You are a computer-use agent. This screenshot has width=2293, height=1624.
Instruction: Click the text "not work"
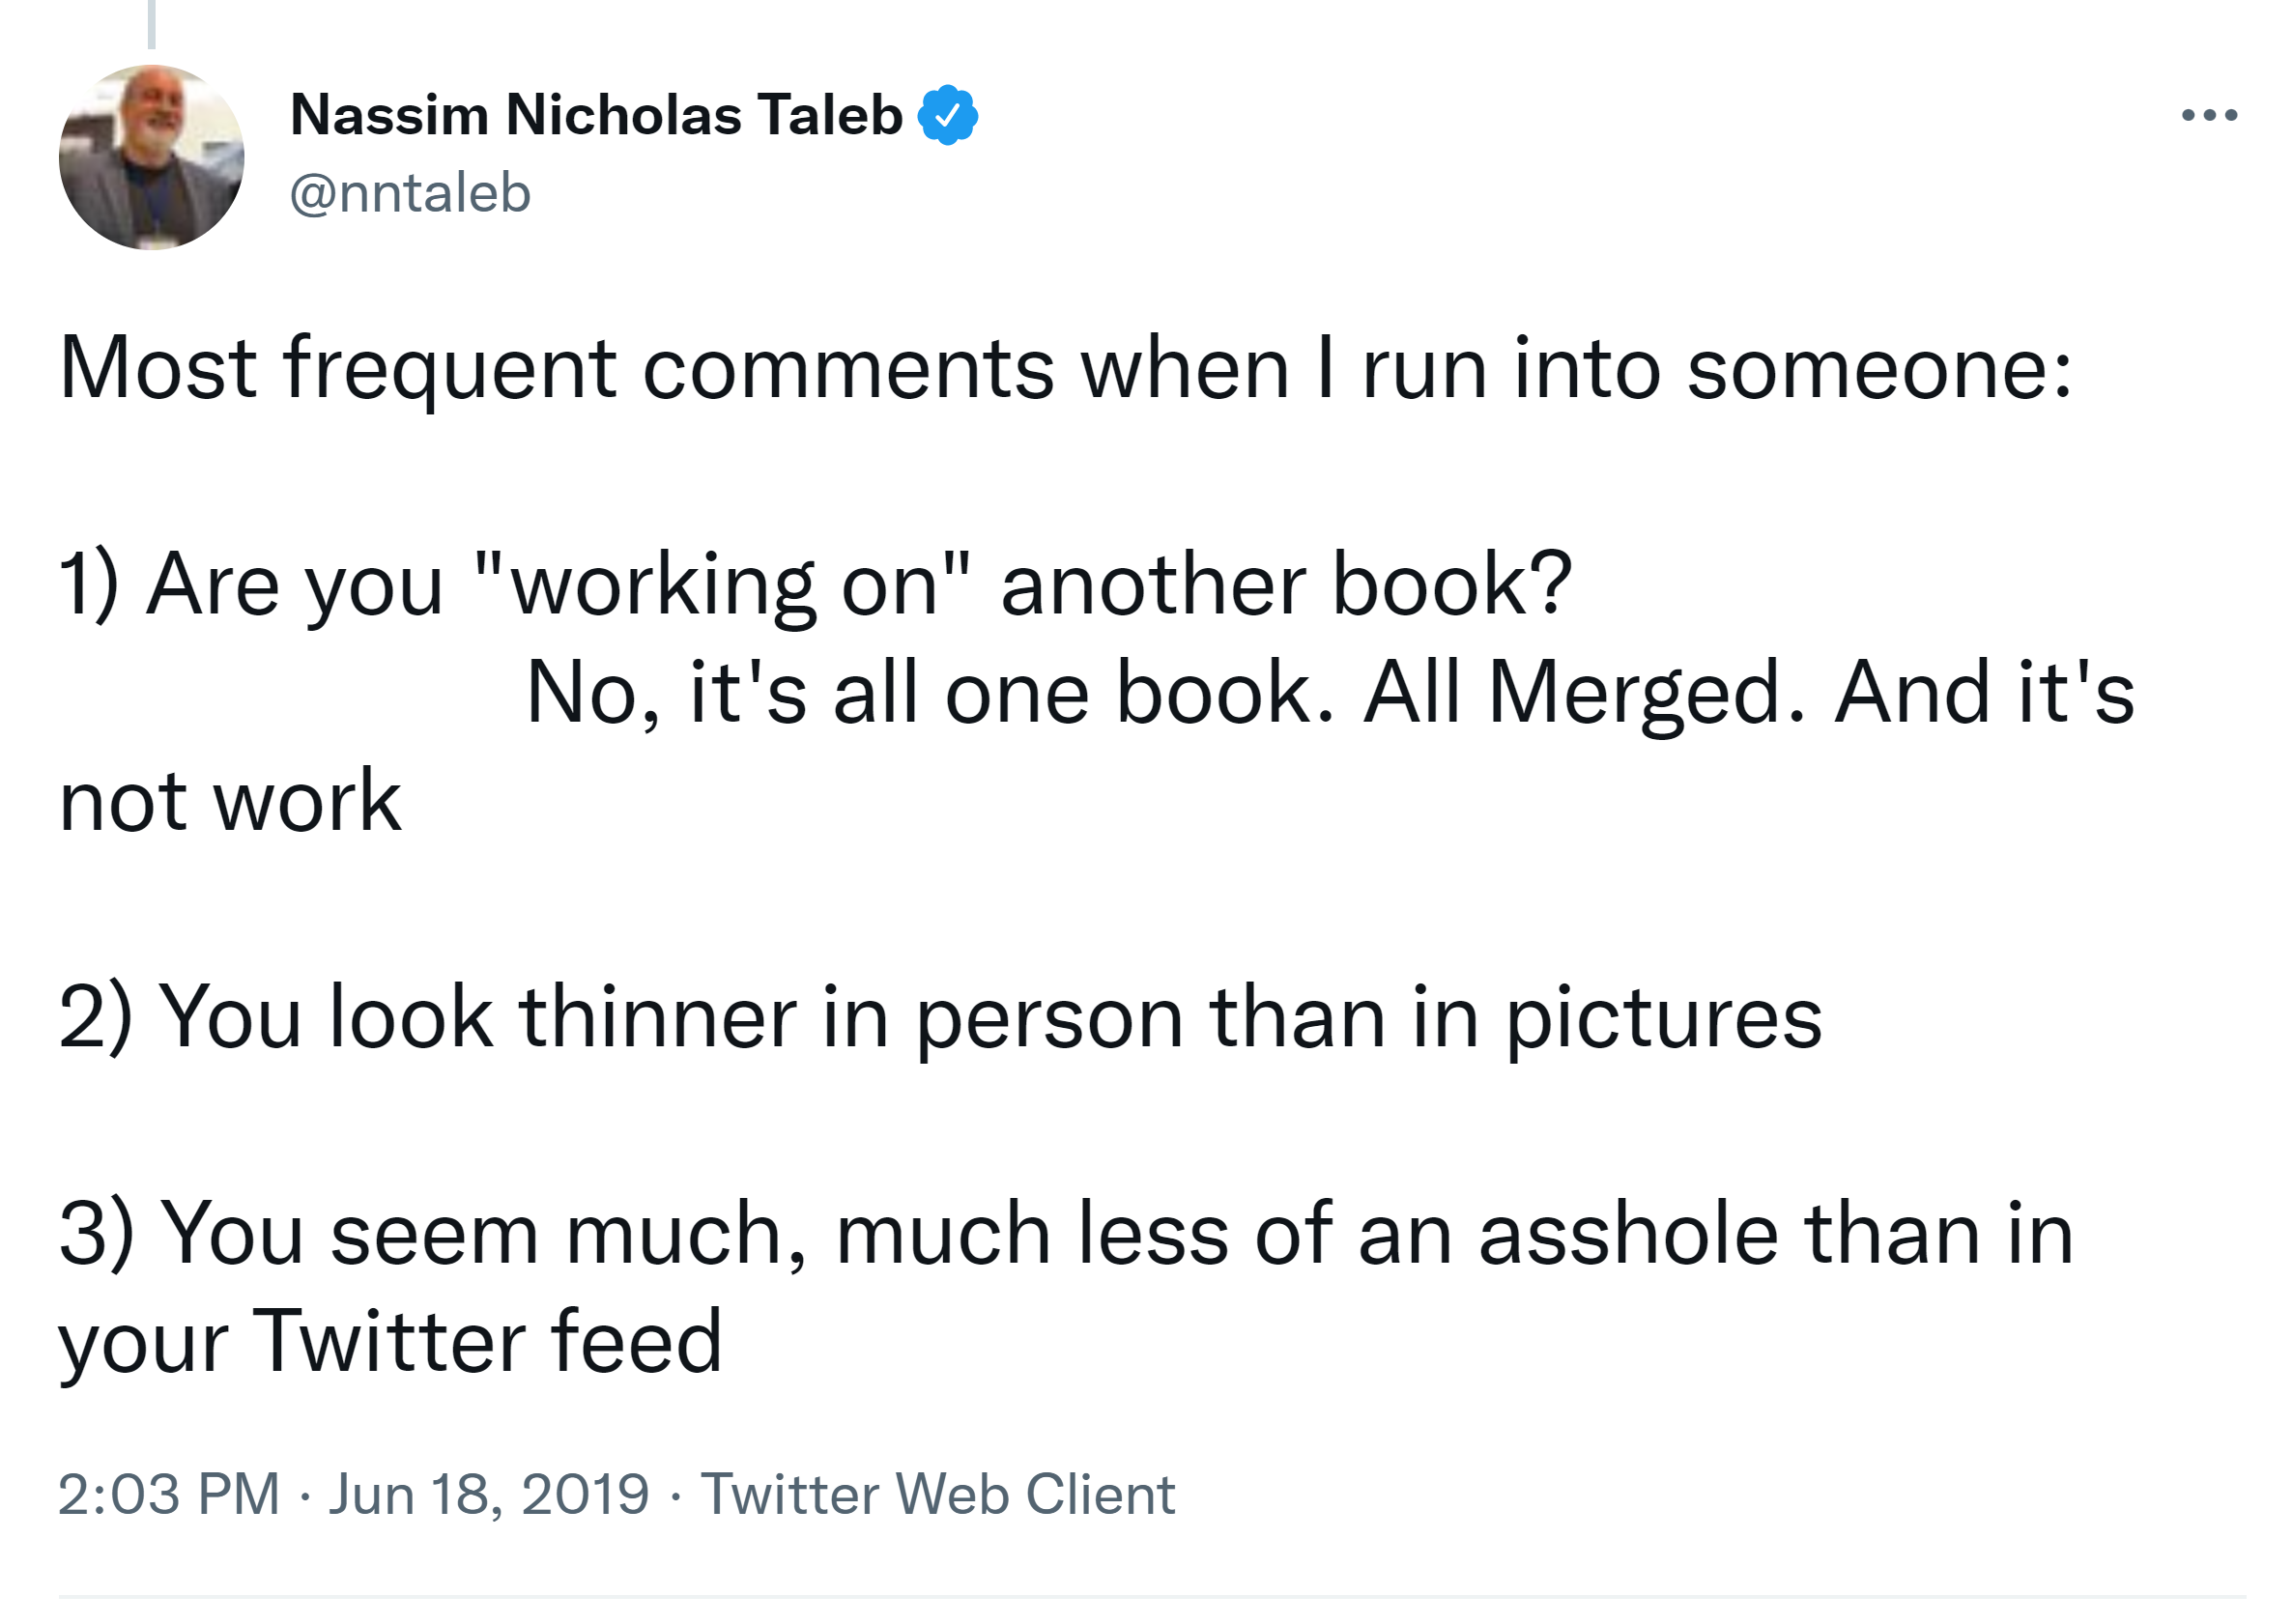230,801
